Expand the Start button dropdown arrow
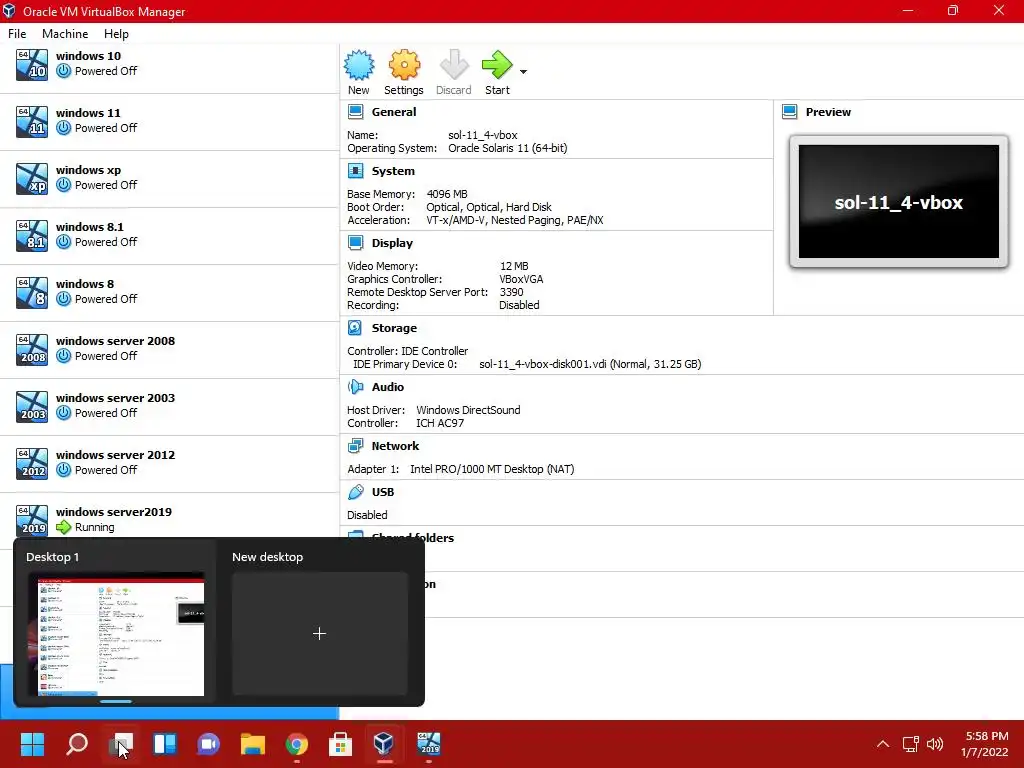 [523, 71]
